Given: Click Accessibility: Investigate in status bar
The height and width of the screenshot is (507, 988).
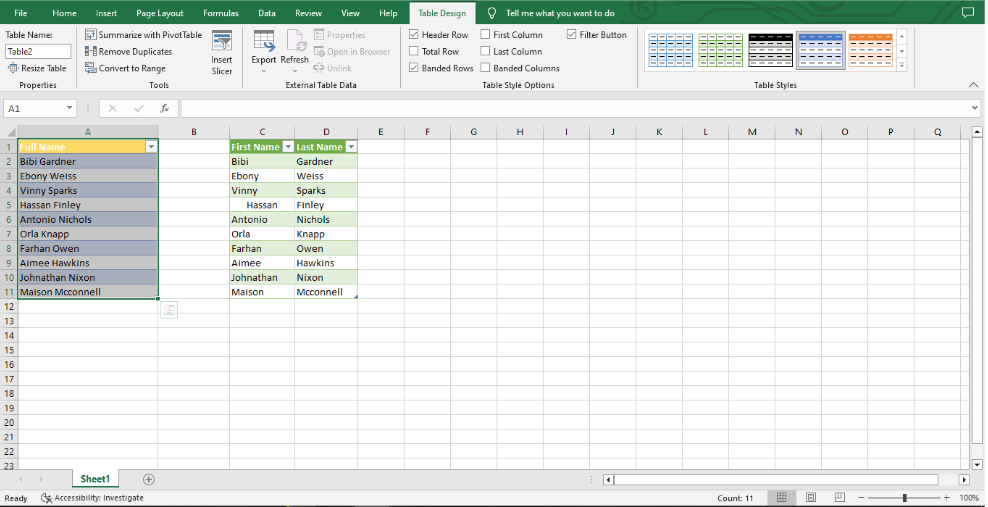Looking at the screenshot, I should coord(92,497).
